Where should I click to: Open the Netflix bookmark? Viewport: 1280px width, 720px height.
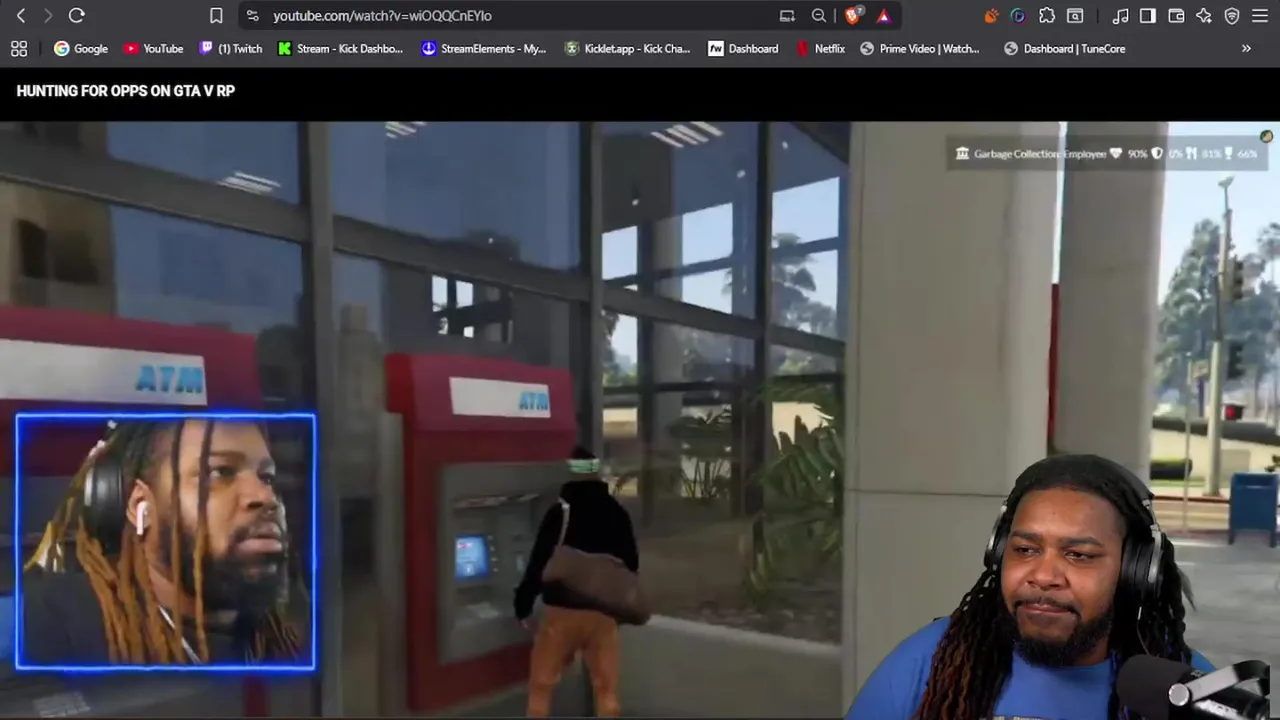pos(821,48)
